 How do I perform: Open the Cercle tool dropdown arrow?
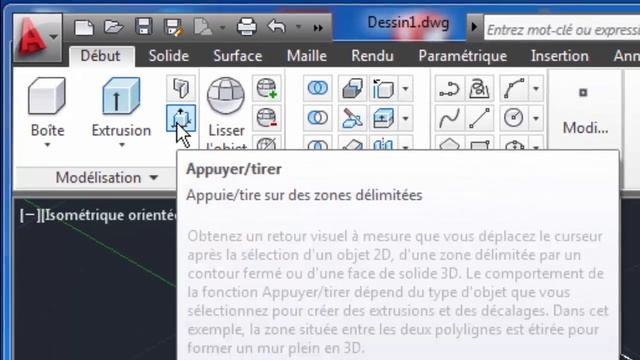536,118
